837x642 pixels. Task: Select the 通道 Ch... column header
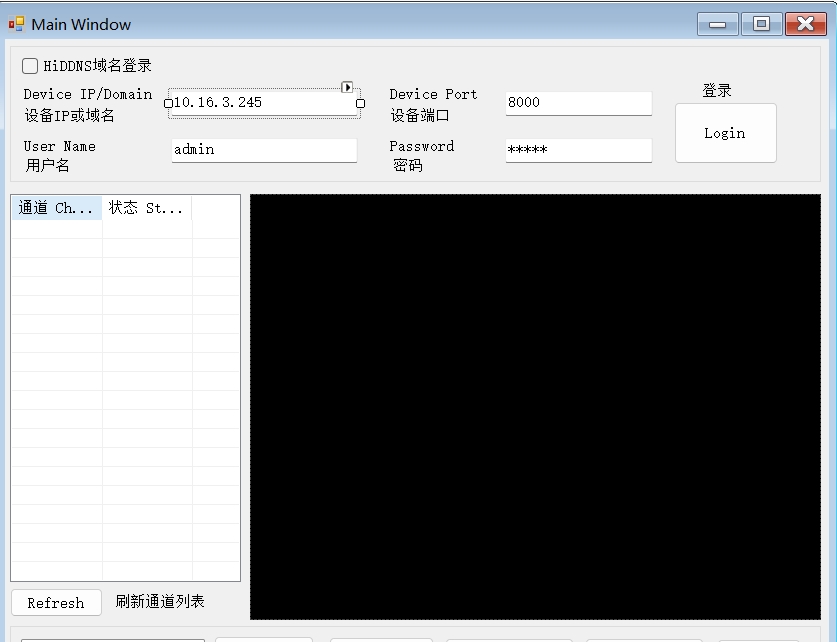coord(57,208)
